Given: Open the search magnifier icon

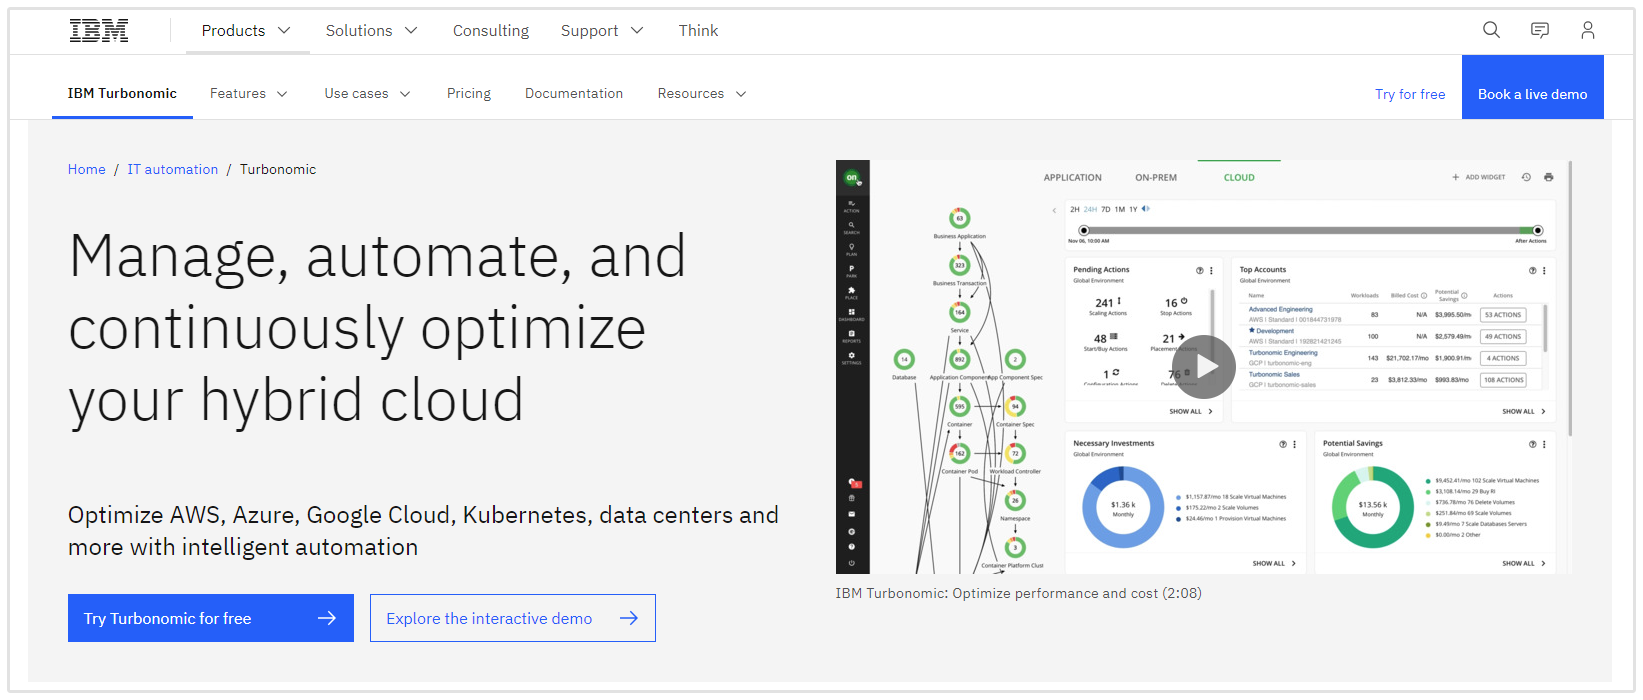Looking at the screenshot, I should pos(1491,30).
